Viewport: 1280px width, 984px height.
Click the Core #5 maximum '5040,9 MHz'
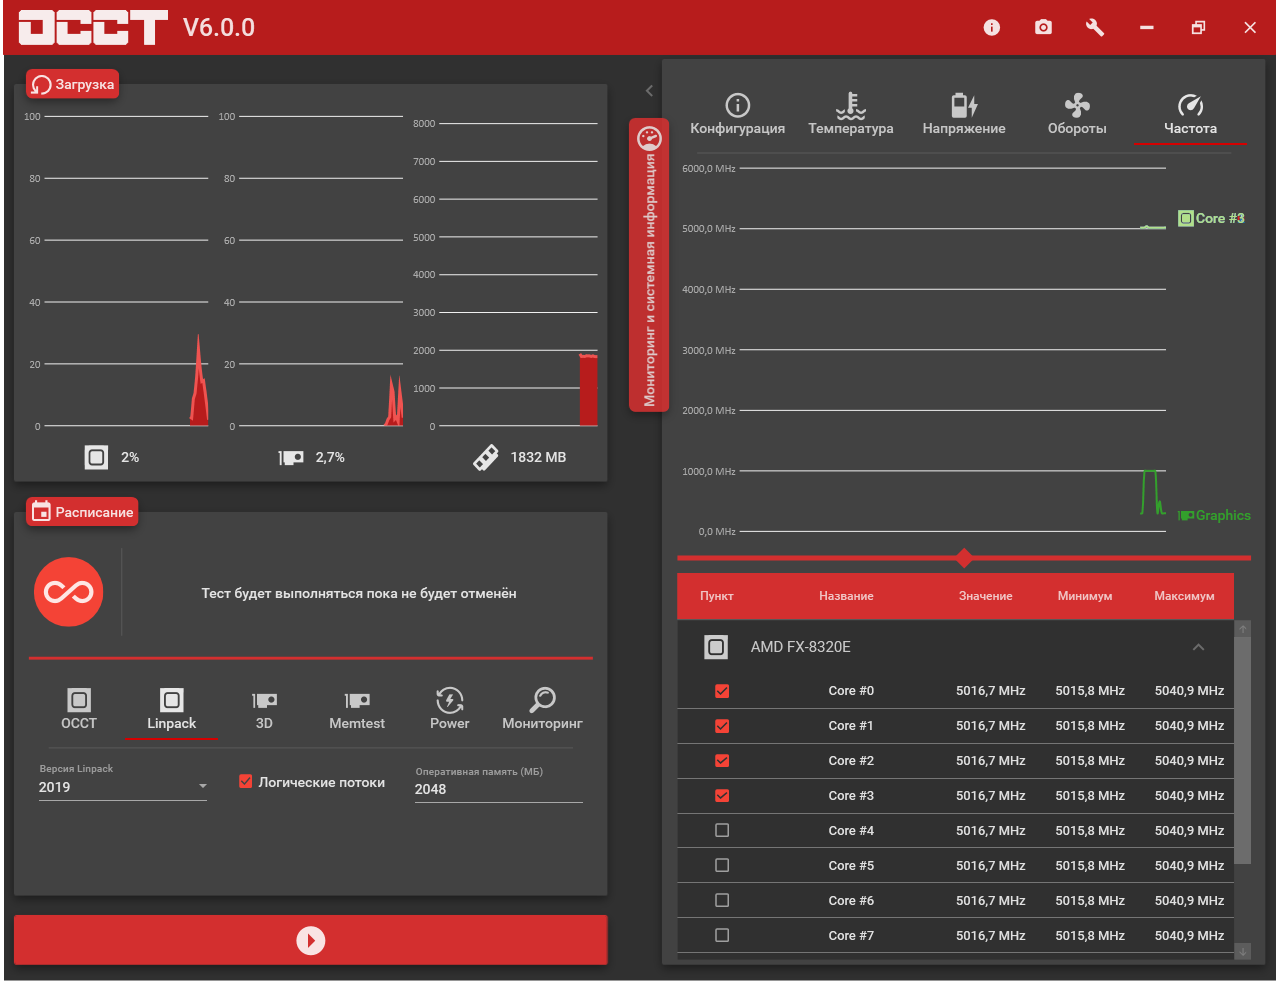[x=1189, y=865]
